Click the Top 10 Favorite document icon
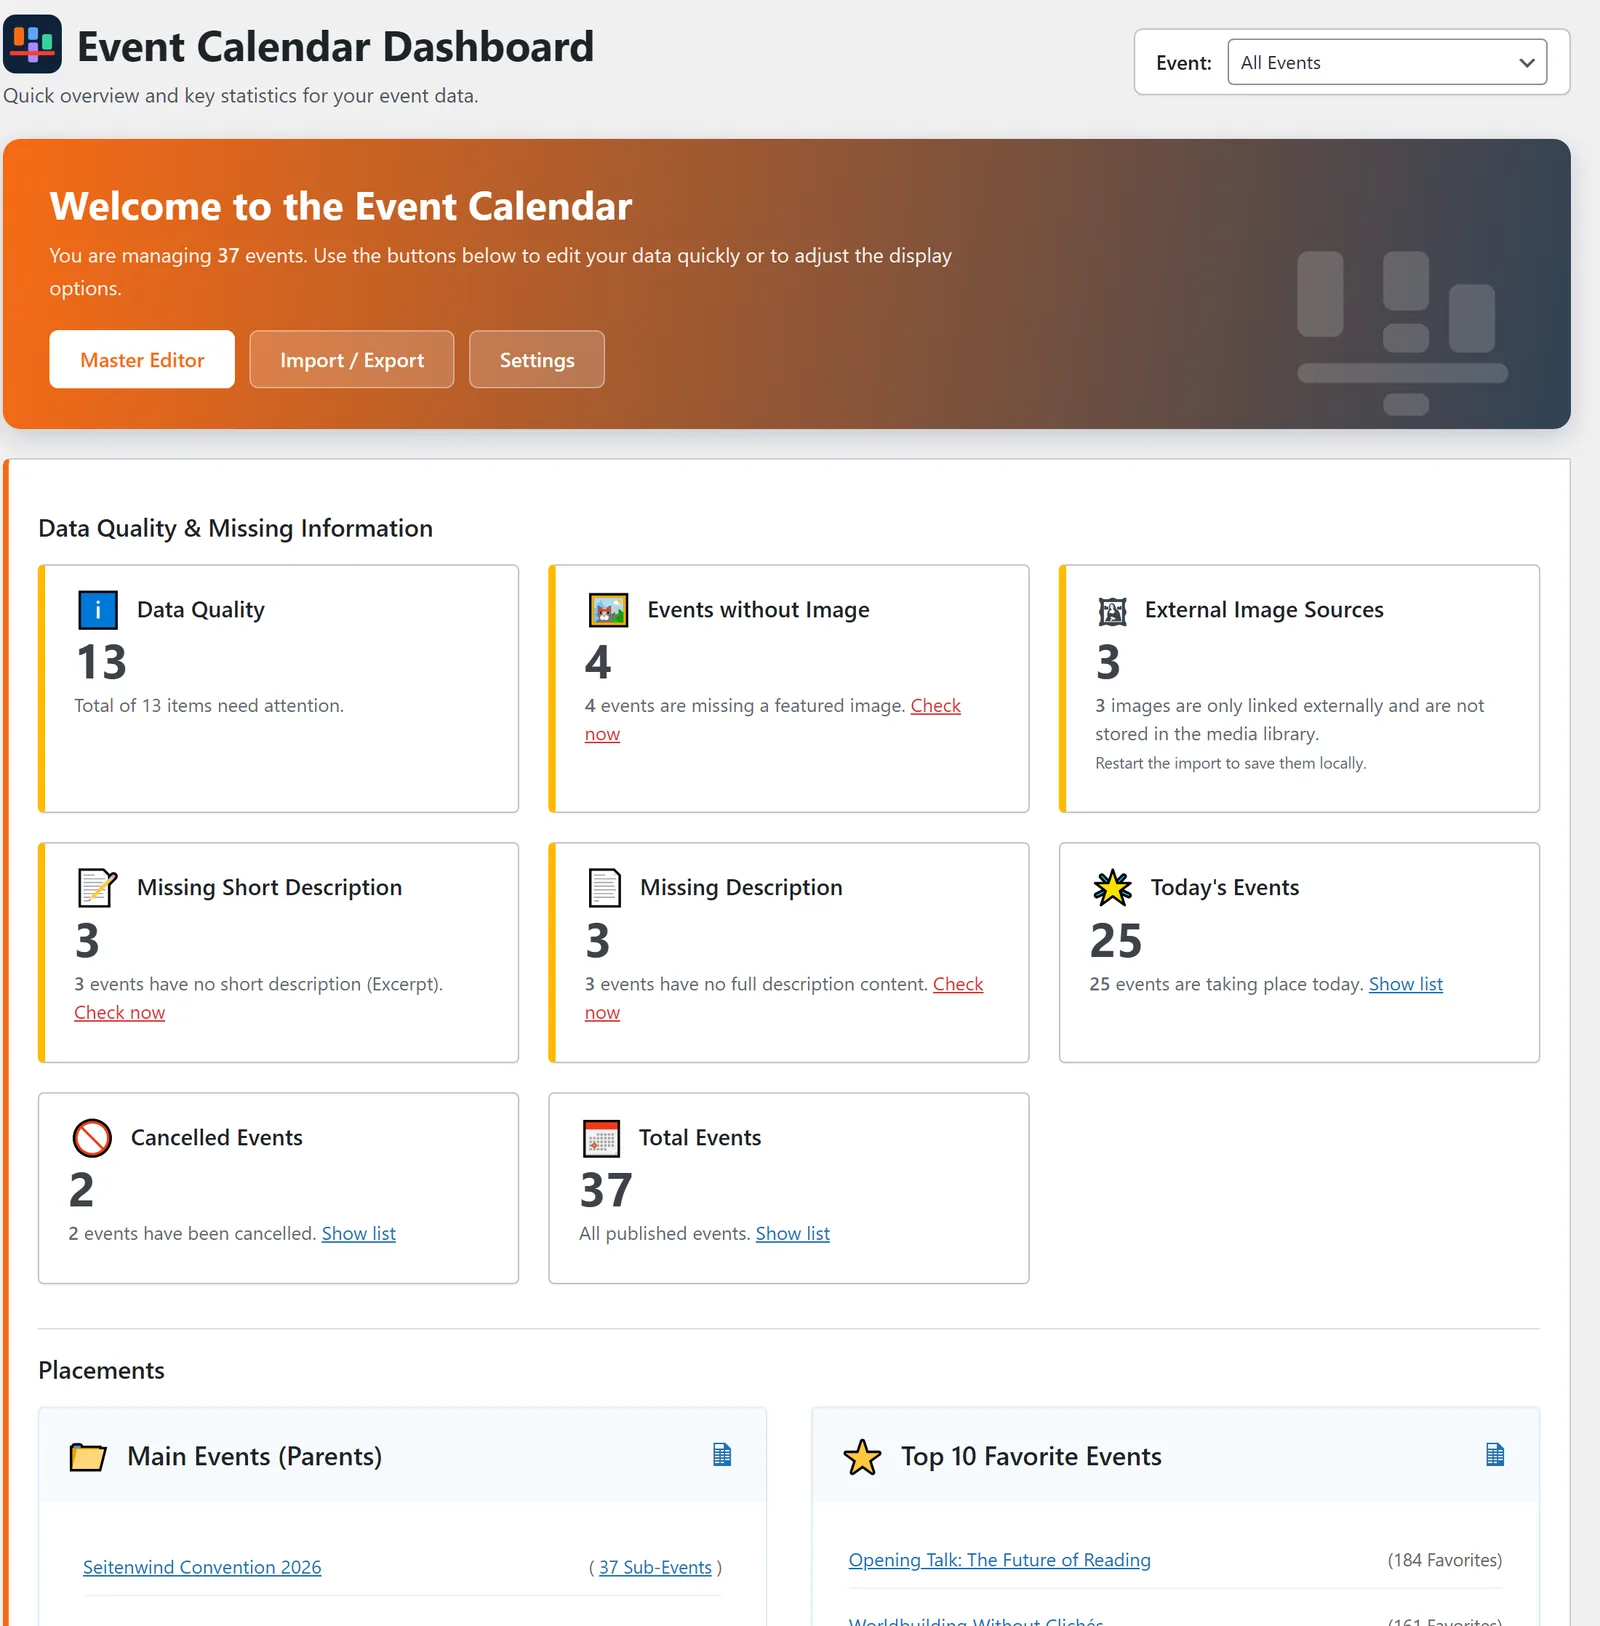 point(1495,1455)
